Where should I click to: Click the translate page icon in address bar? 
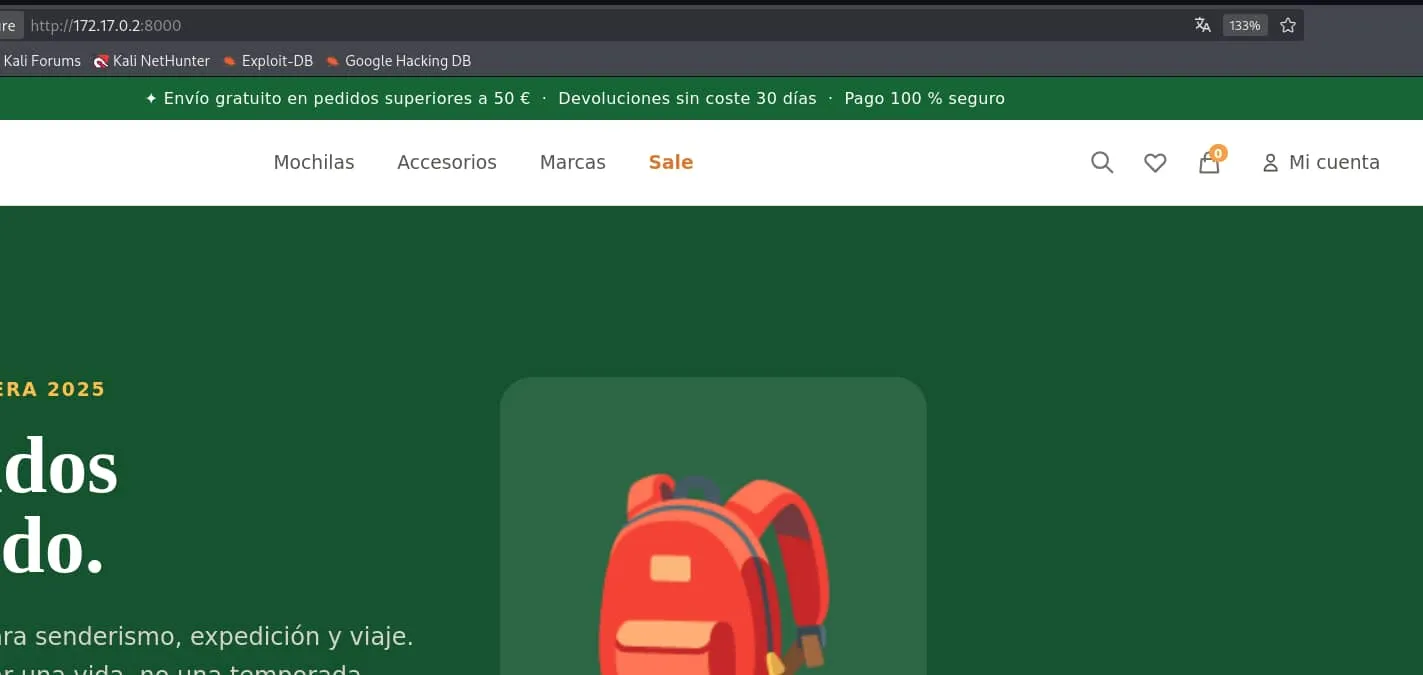tap(1203, 25)
